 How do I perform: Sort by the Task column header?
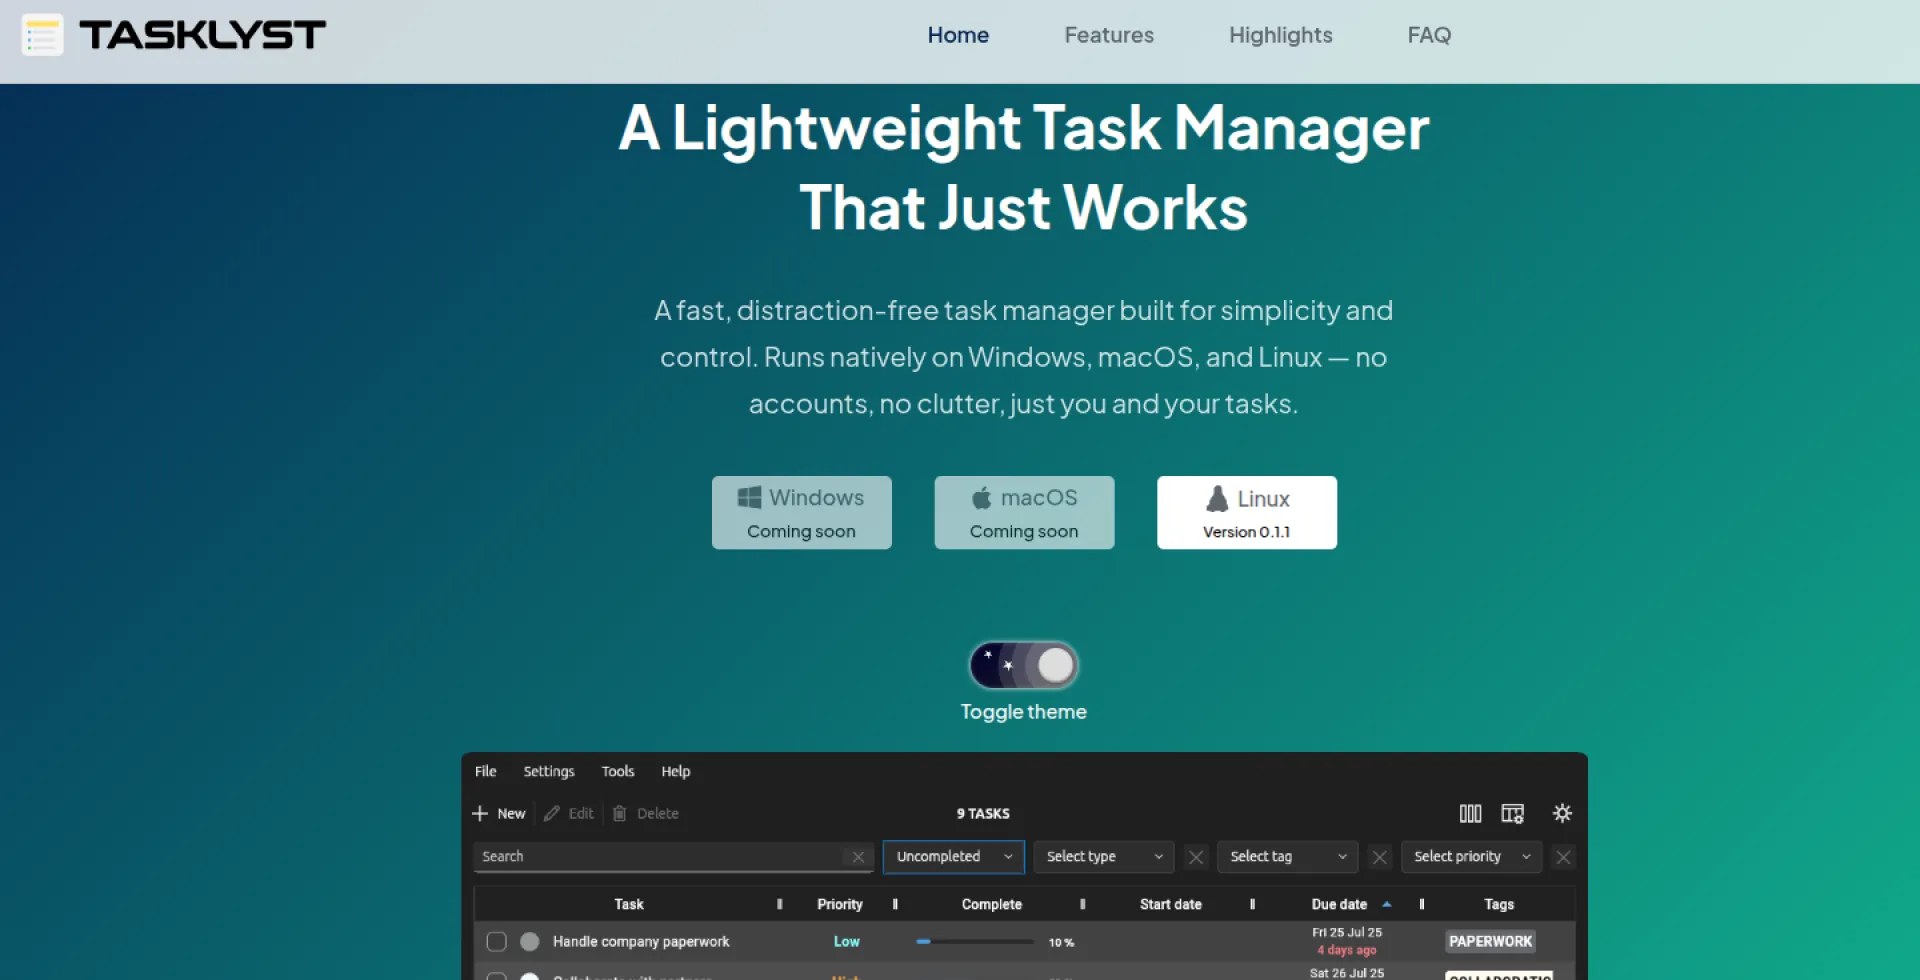pyautogui.click(x=628, y=904)
